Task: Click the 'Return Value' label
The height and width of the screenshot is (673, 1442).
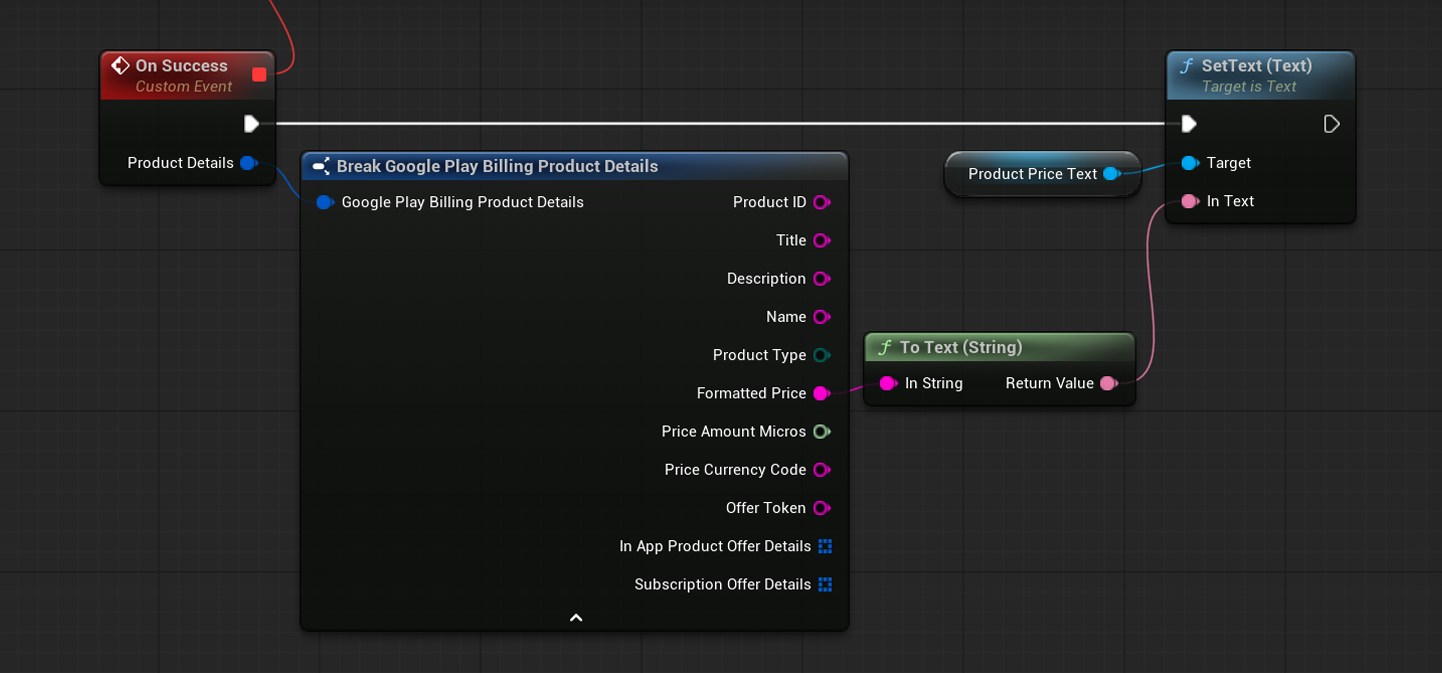Action: (1049, 383)
